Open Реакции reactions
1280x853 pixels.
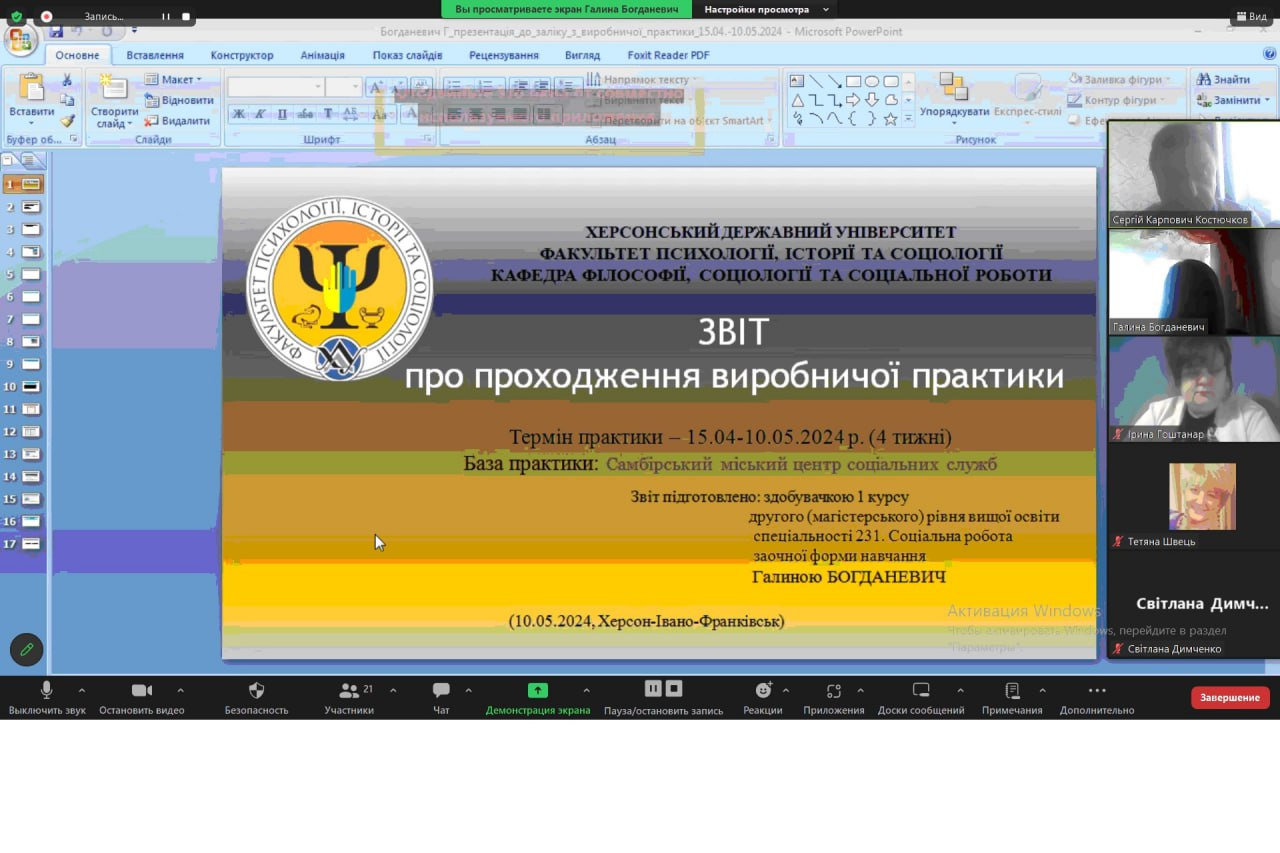coord(763,698)
